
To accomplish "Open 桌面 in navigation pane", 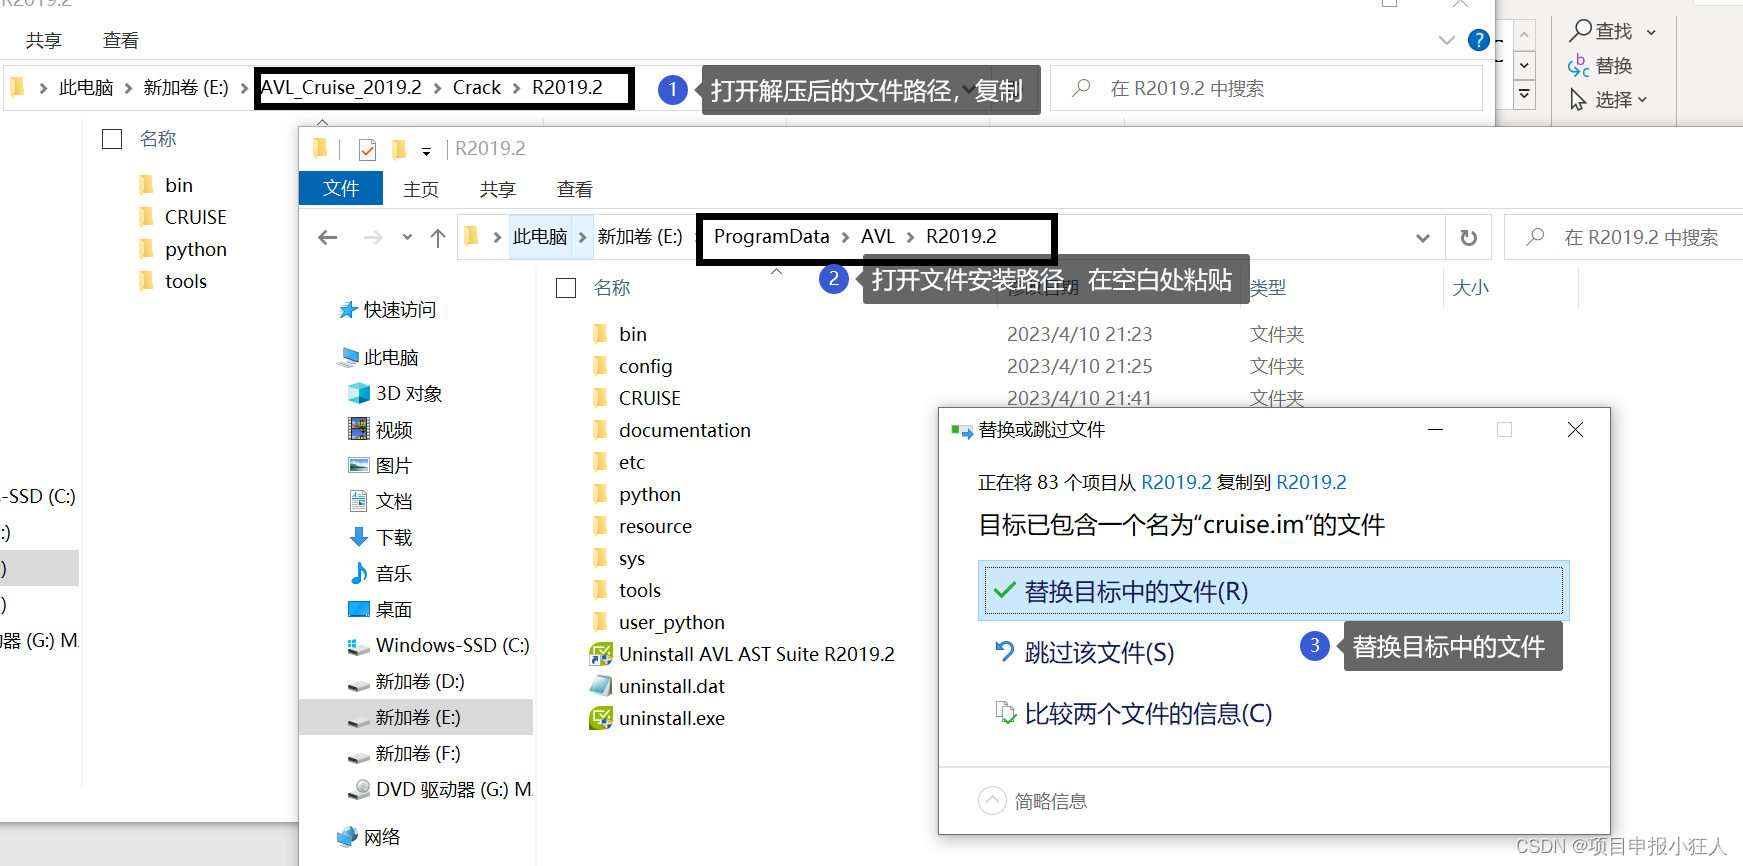I will [380, 609].
